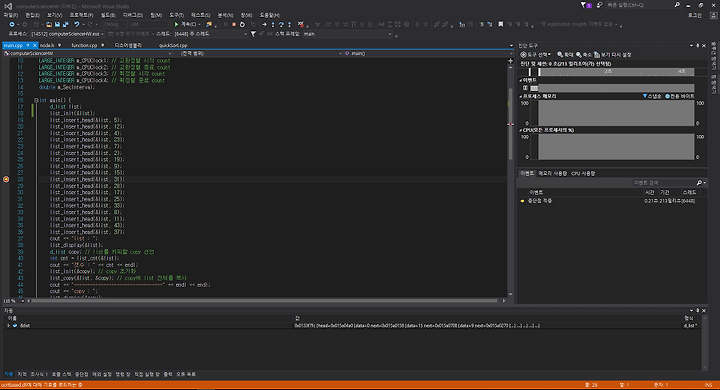Screen dimensions: 720x390
Task: Open the thread dropdown showing 6448
Action: [x=210, y=34]
